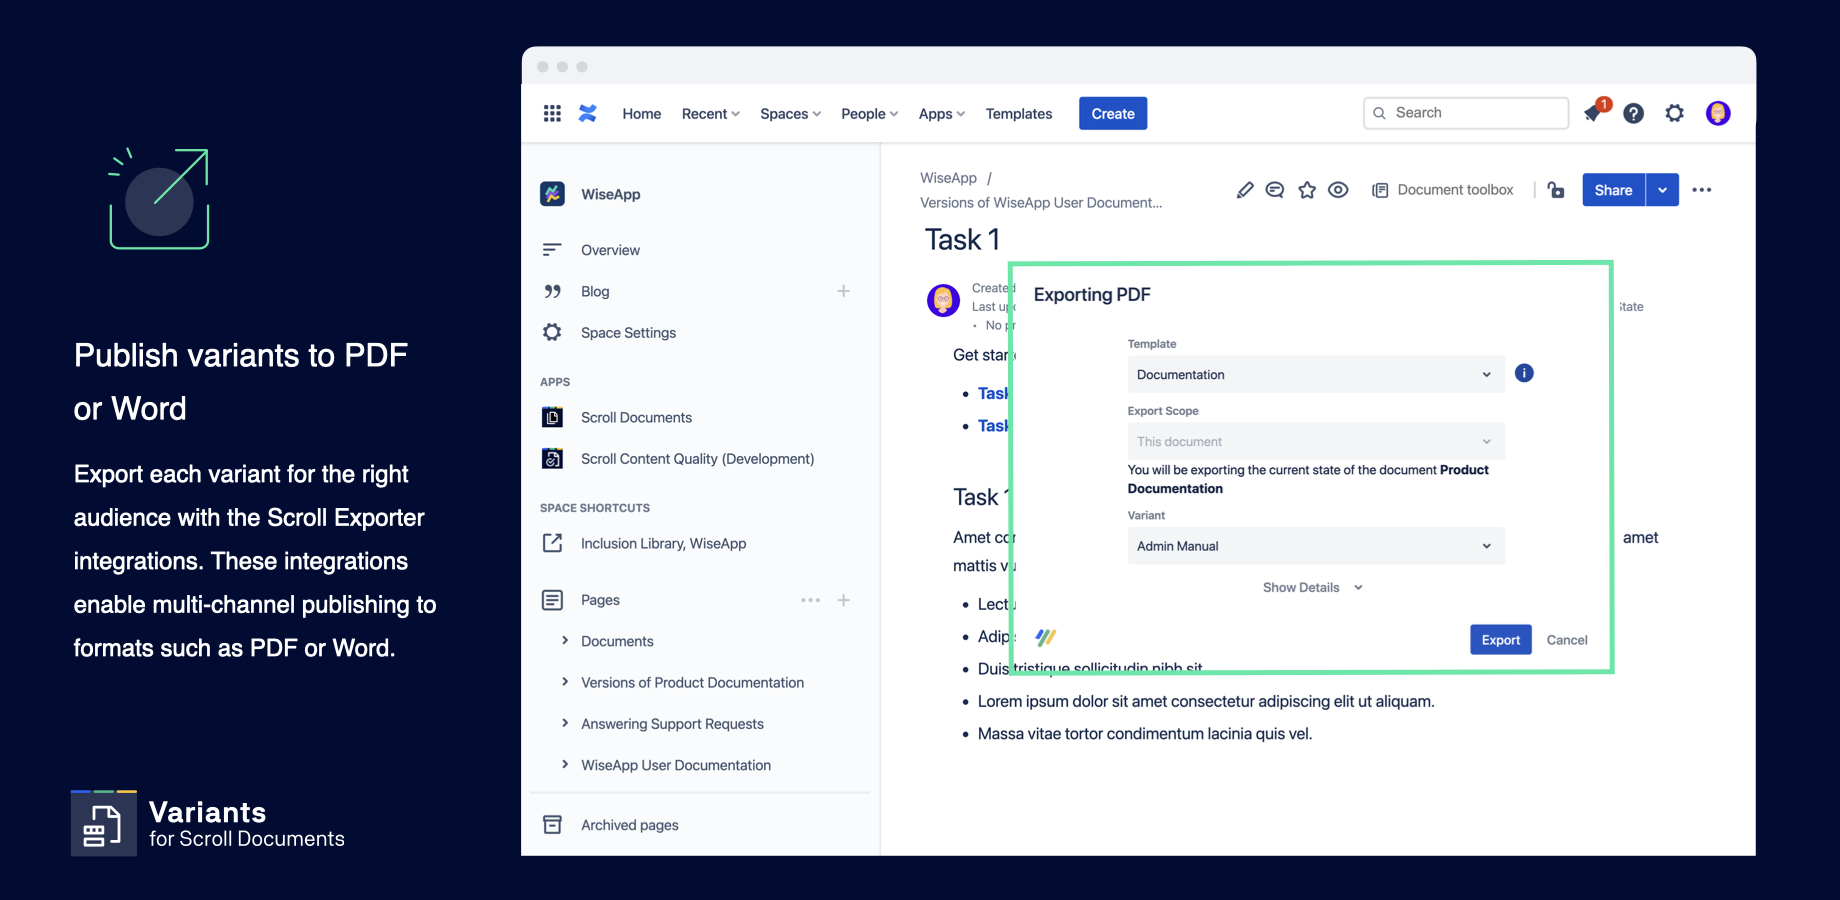The image size is (1840, 900).
Task: Open the more actions ellipsis menu
Action: (x=1701, y=190)
